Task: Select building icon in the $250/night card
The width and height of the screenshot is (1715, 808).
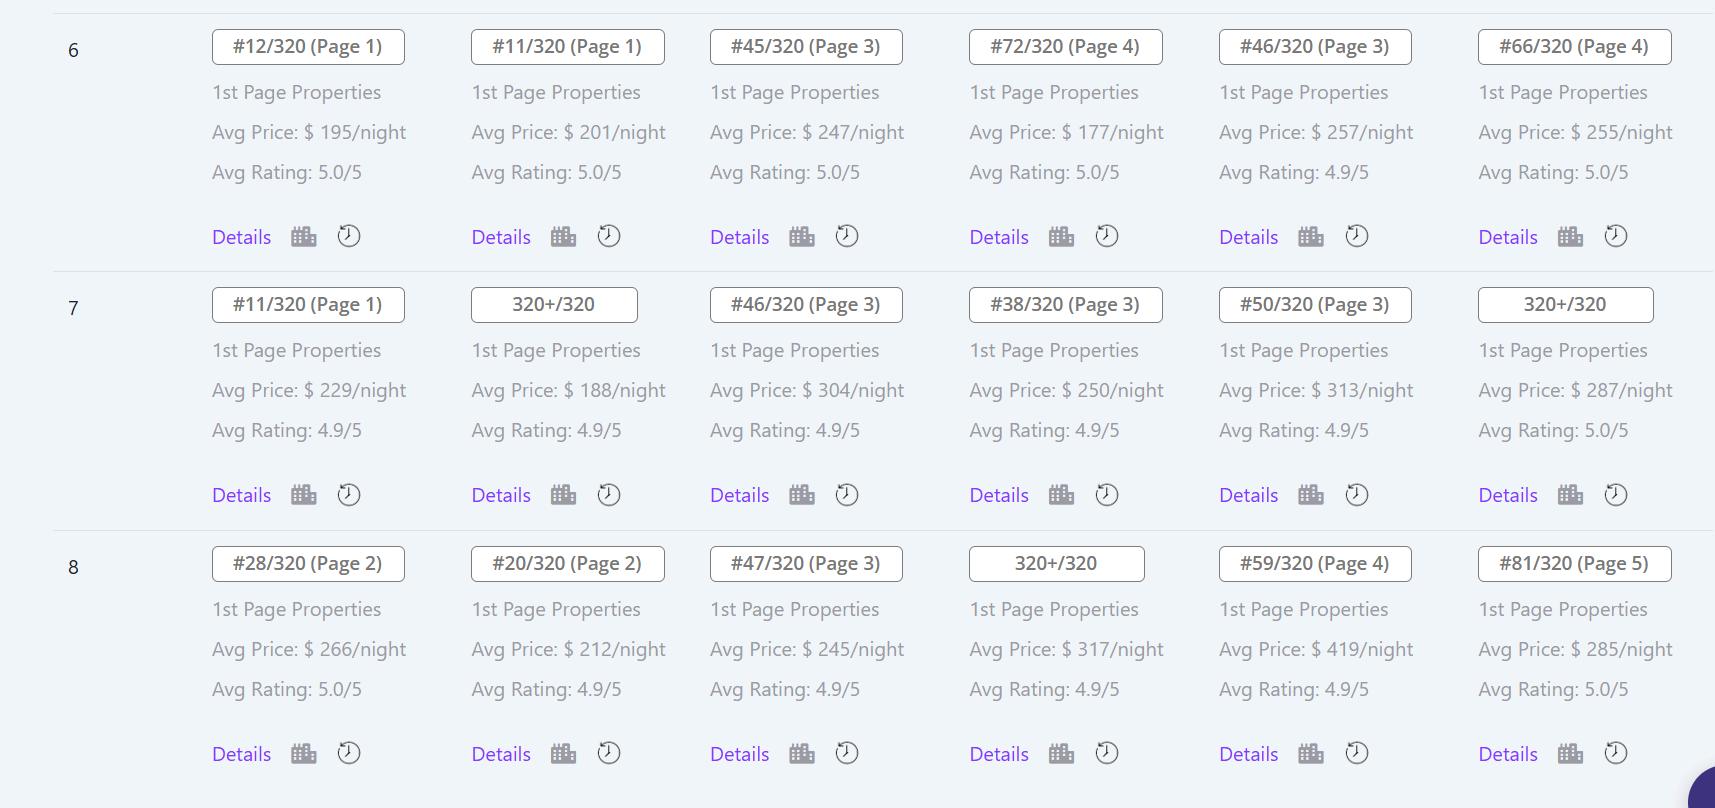Action: [x=1062, y=495]
